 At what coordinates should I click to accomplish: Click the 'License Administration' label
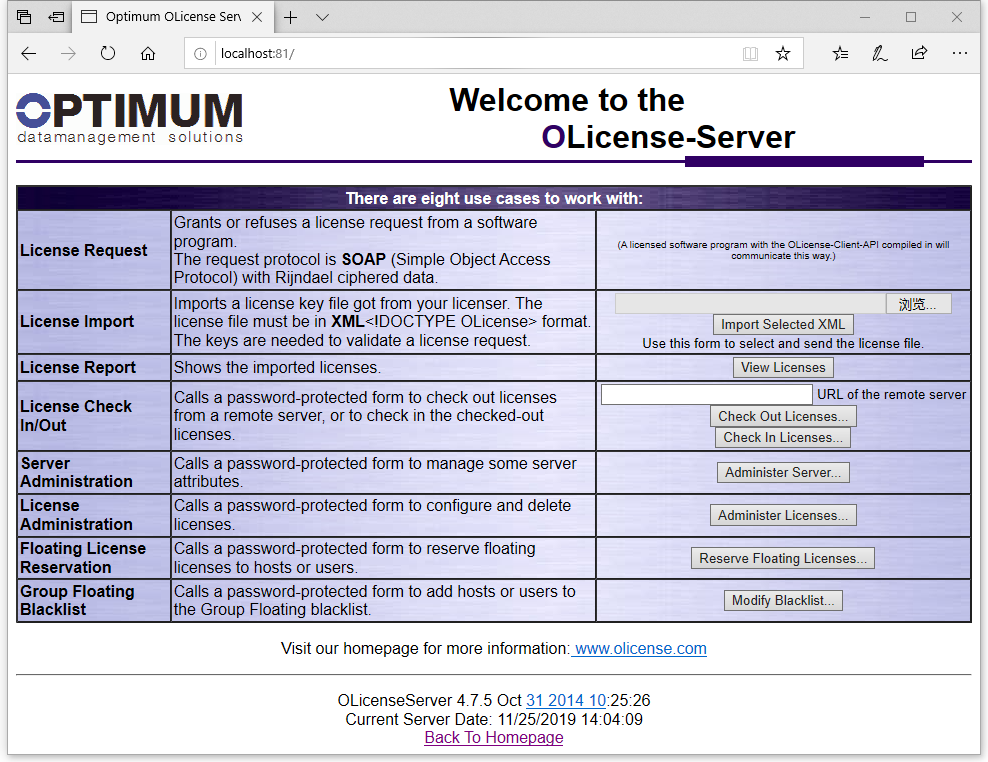pos(76,515)
